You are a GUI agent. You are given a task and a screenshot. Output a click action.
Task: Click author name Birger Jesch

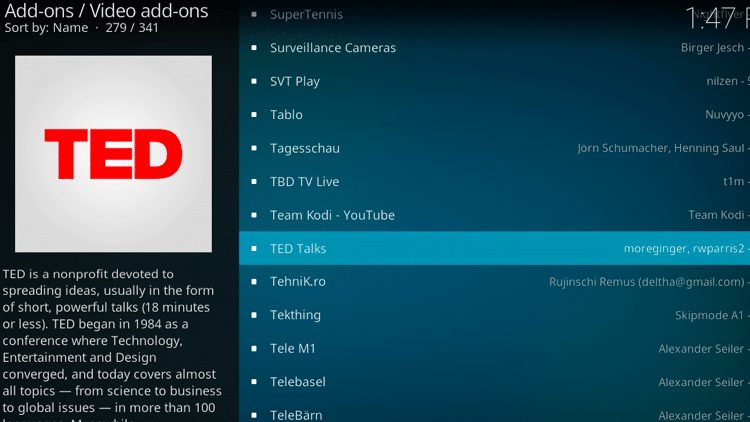712,48
